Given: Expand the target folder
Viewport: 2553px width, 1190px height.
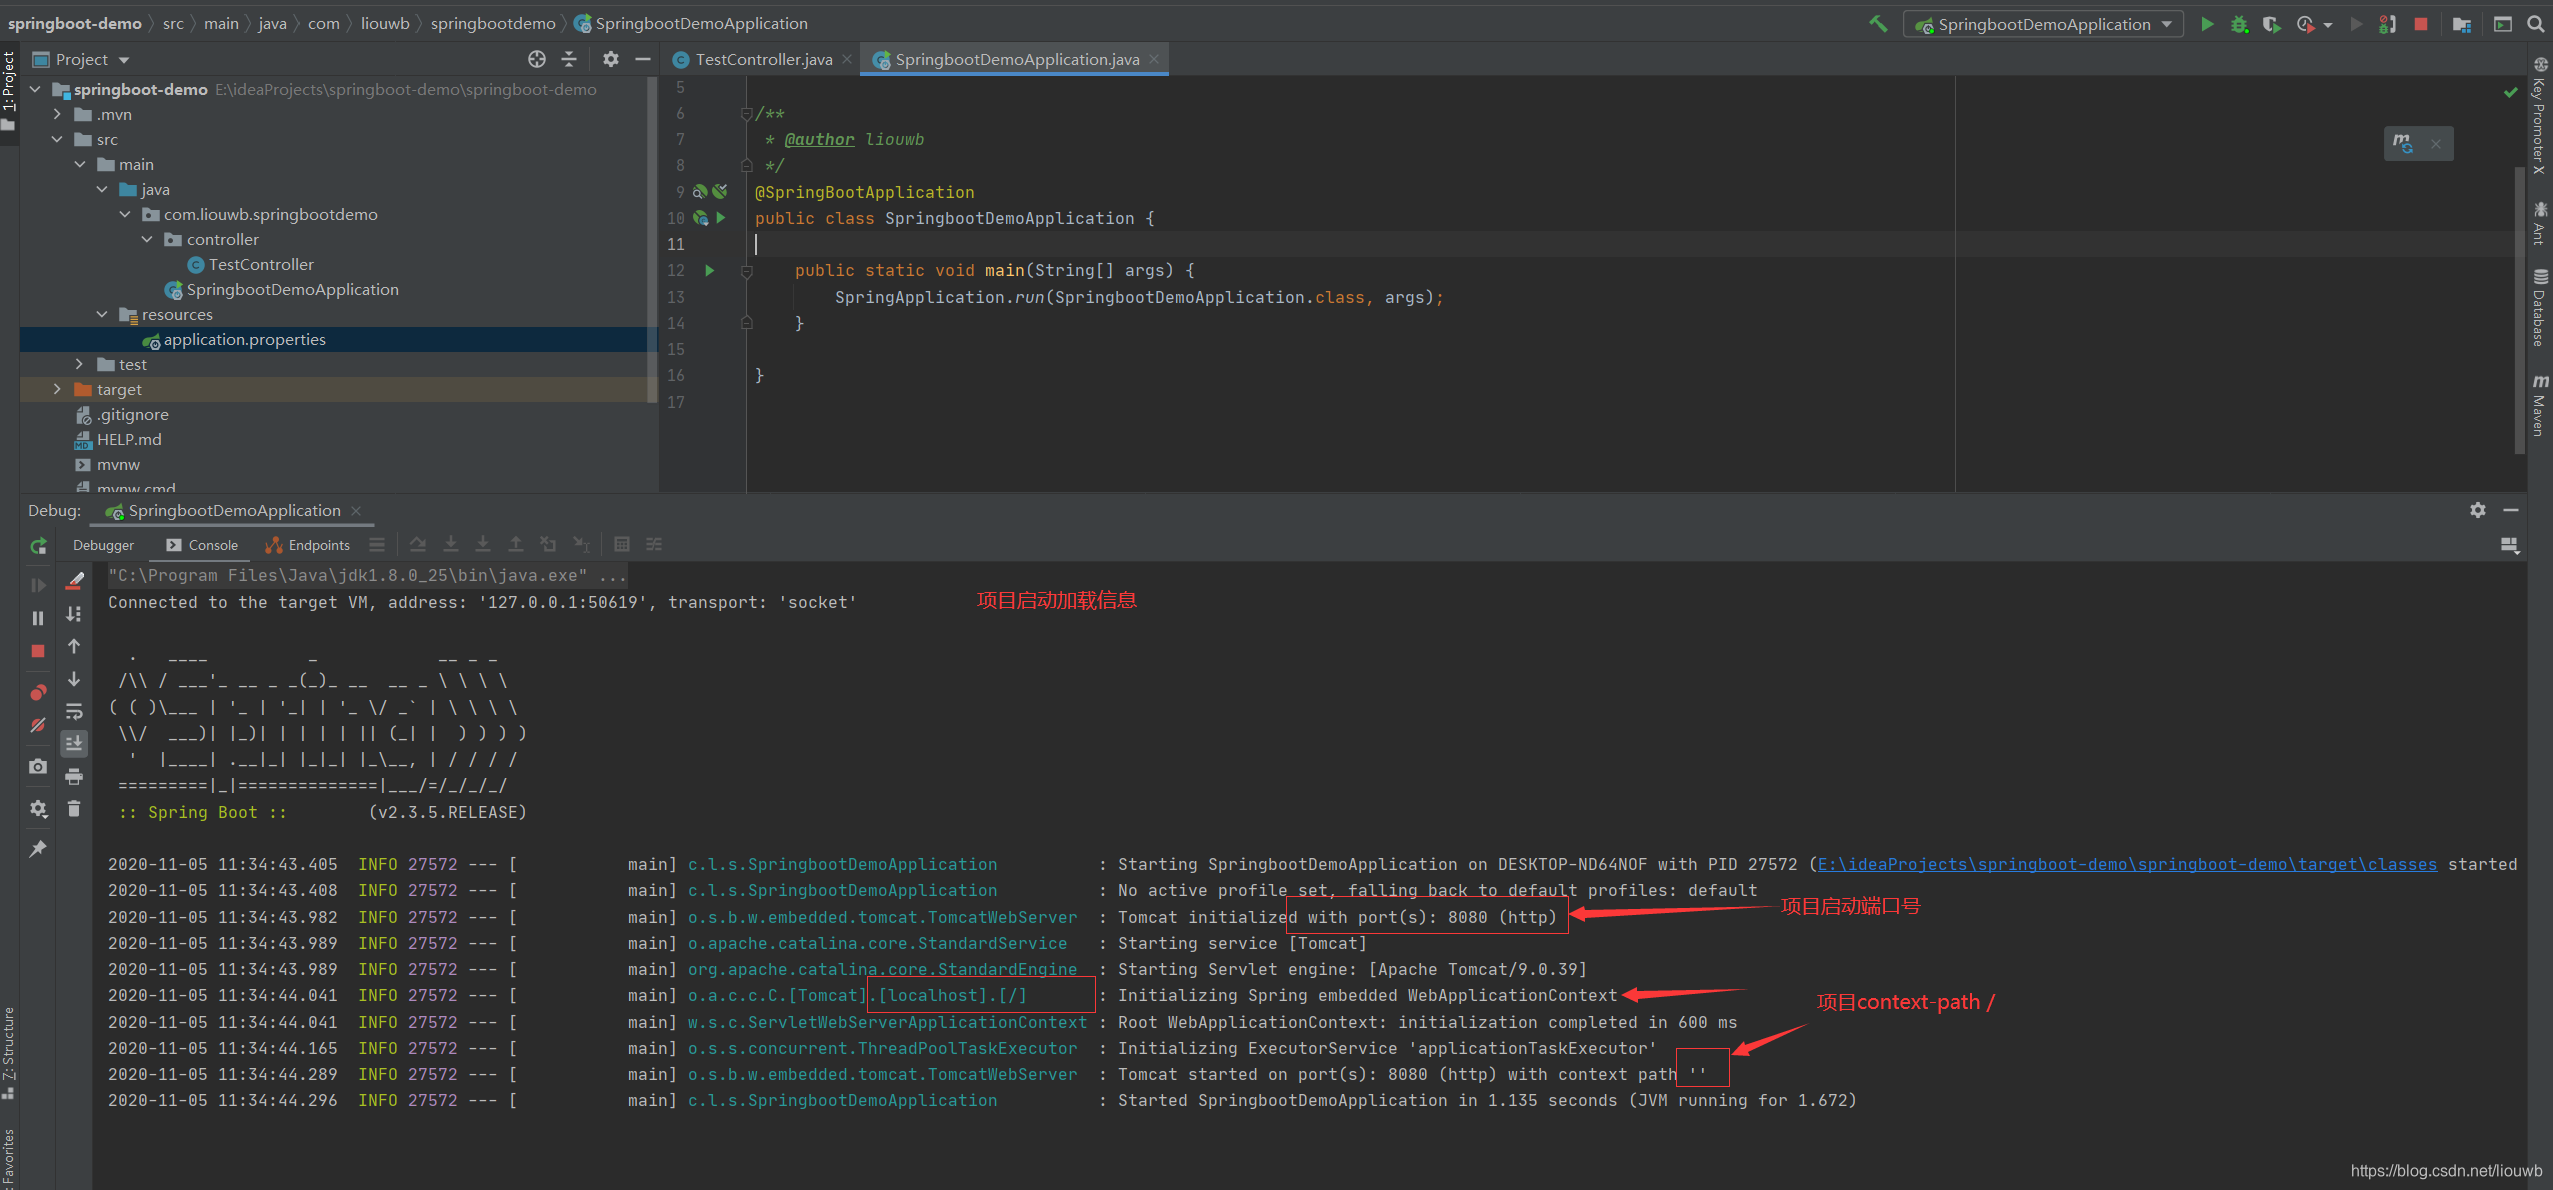Looking at the screenshot, I should click(x=58, y=389).
